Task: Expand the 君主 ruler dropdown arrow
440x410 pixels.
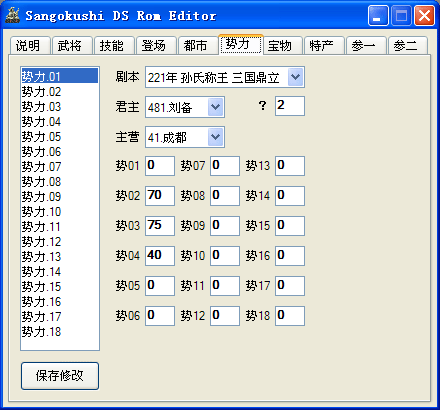Action: click(215, 107)
